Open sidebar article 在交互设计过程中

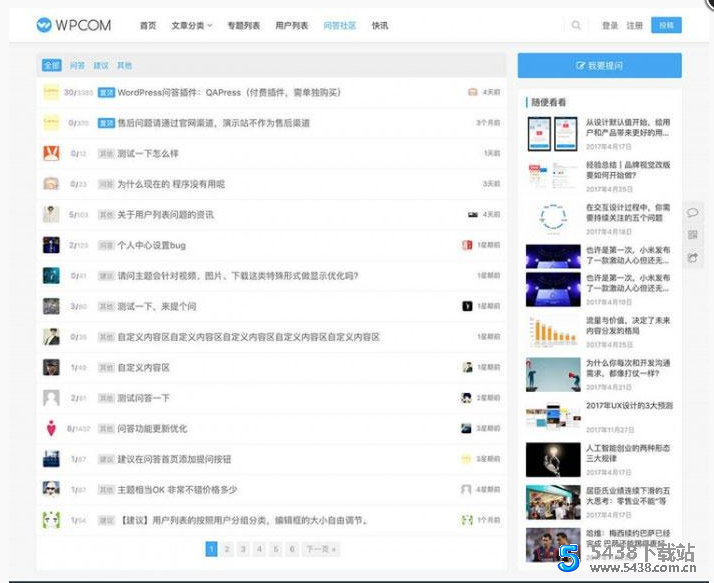click(x=628, y=213)
